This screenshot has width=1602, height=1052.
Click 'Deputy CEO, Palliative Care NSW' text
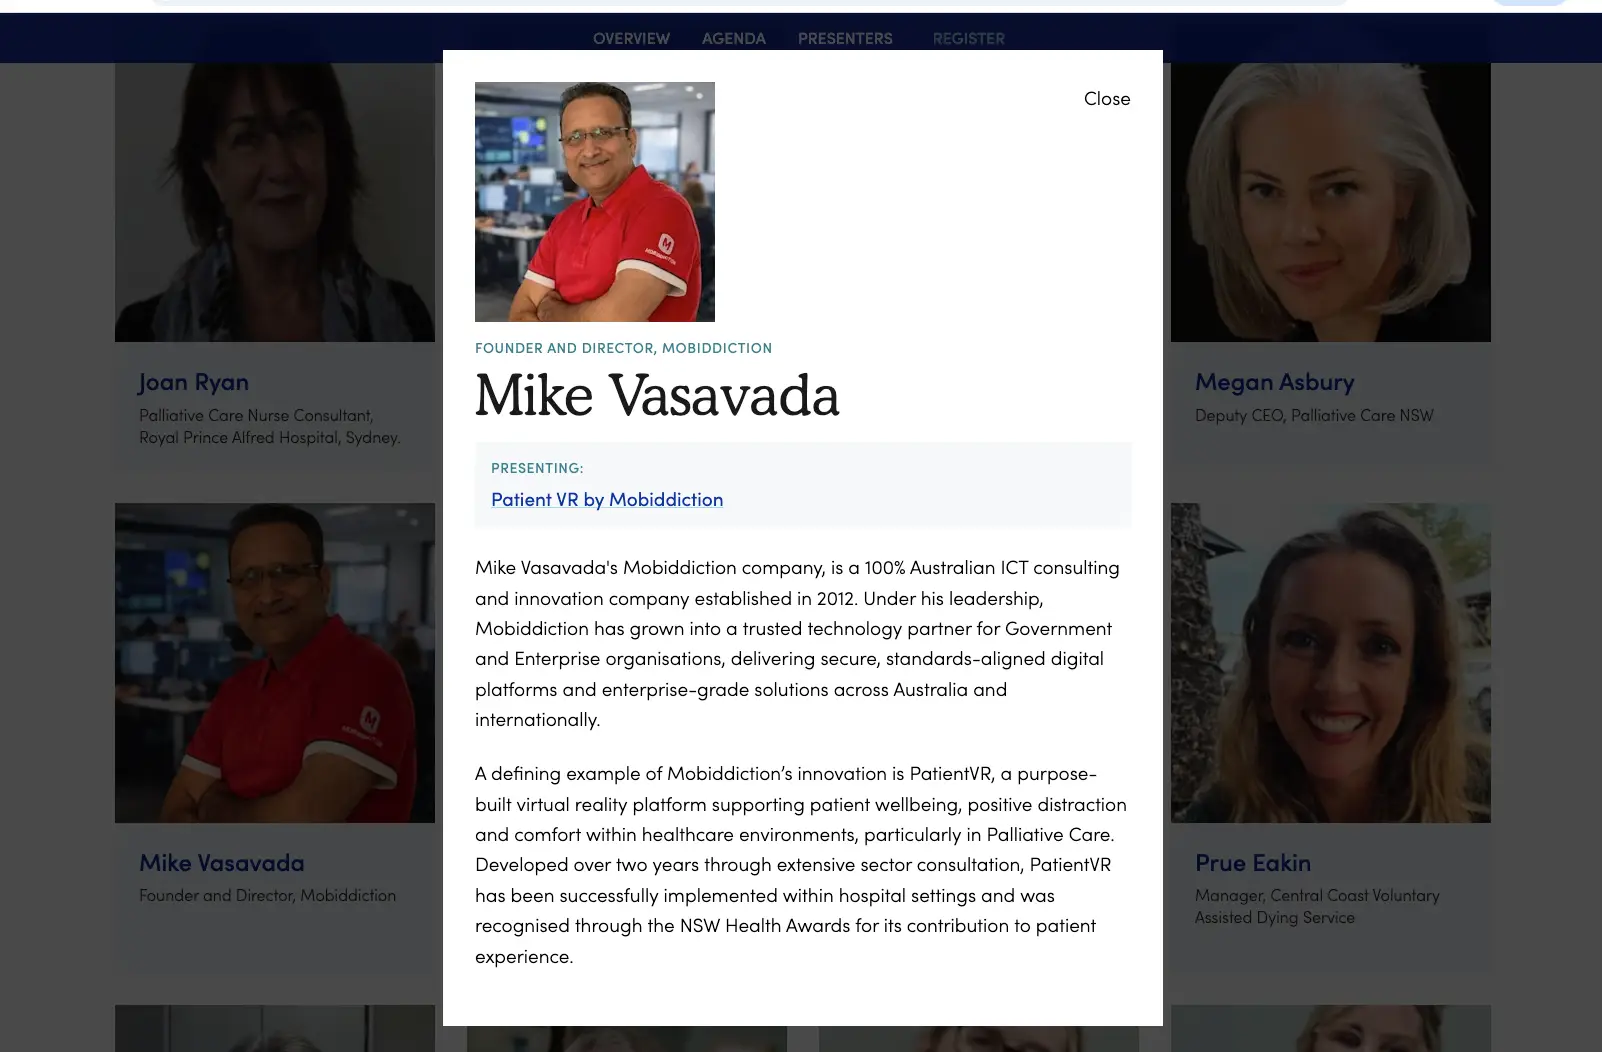point(1314,415)
